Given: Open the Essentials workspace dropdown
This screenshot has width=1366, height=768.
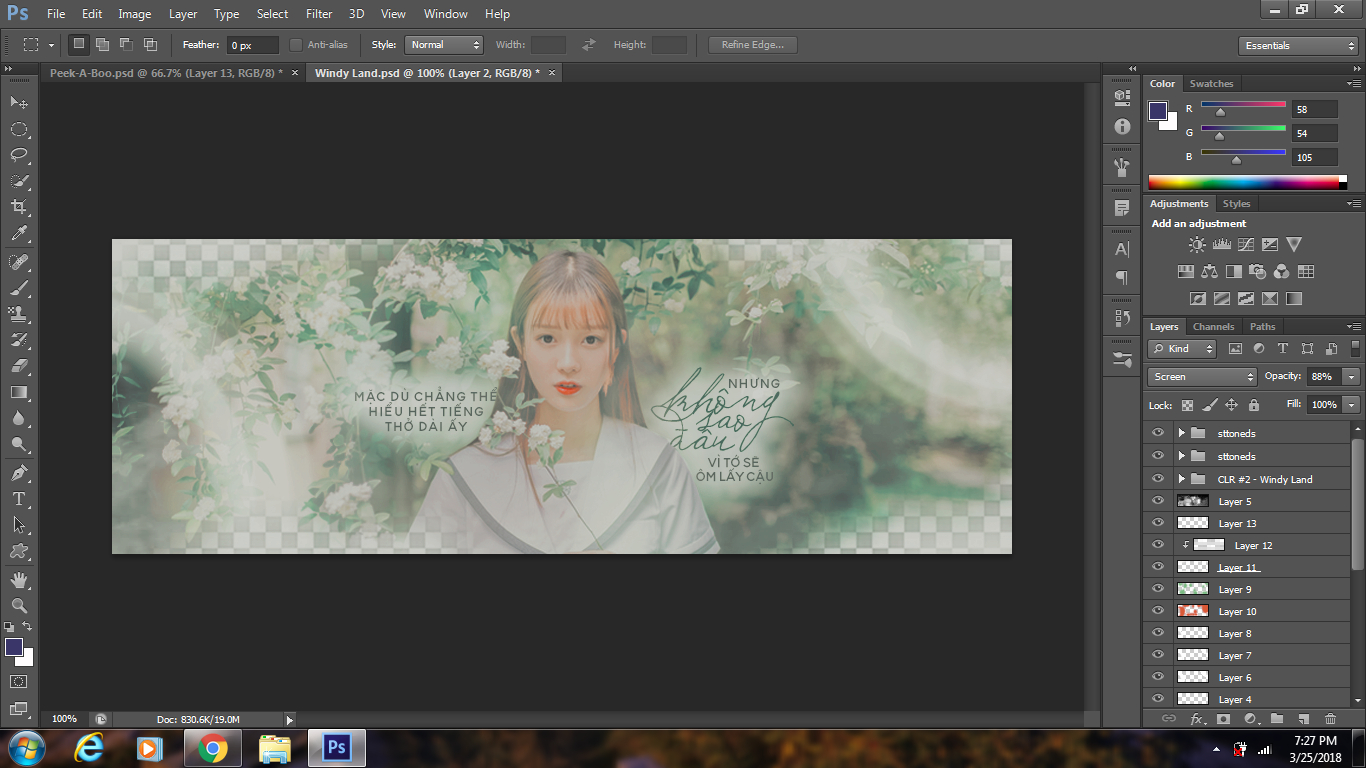Looking at the screenshot, I should [x=1297, y=46].
